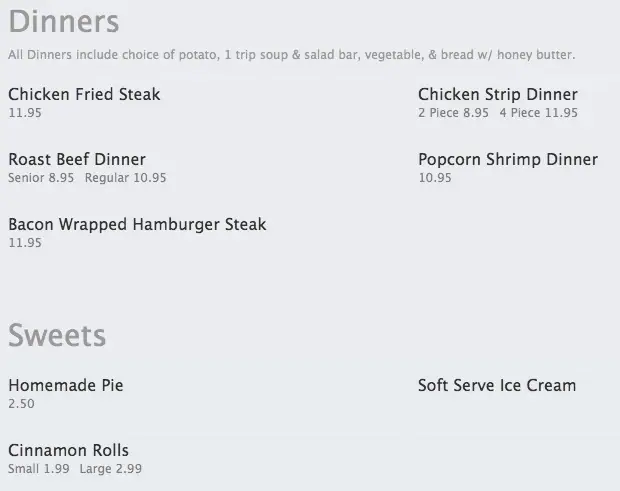
Task: Click the Chicken Fried Steak 11.95 price
Action: click(x=25, y=113)
